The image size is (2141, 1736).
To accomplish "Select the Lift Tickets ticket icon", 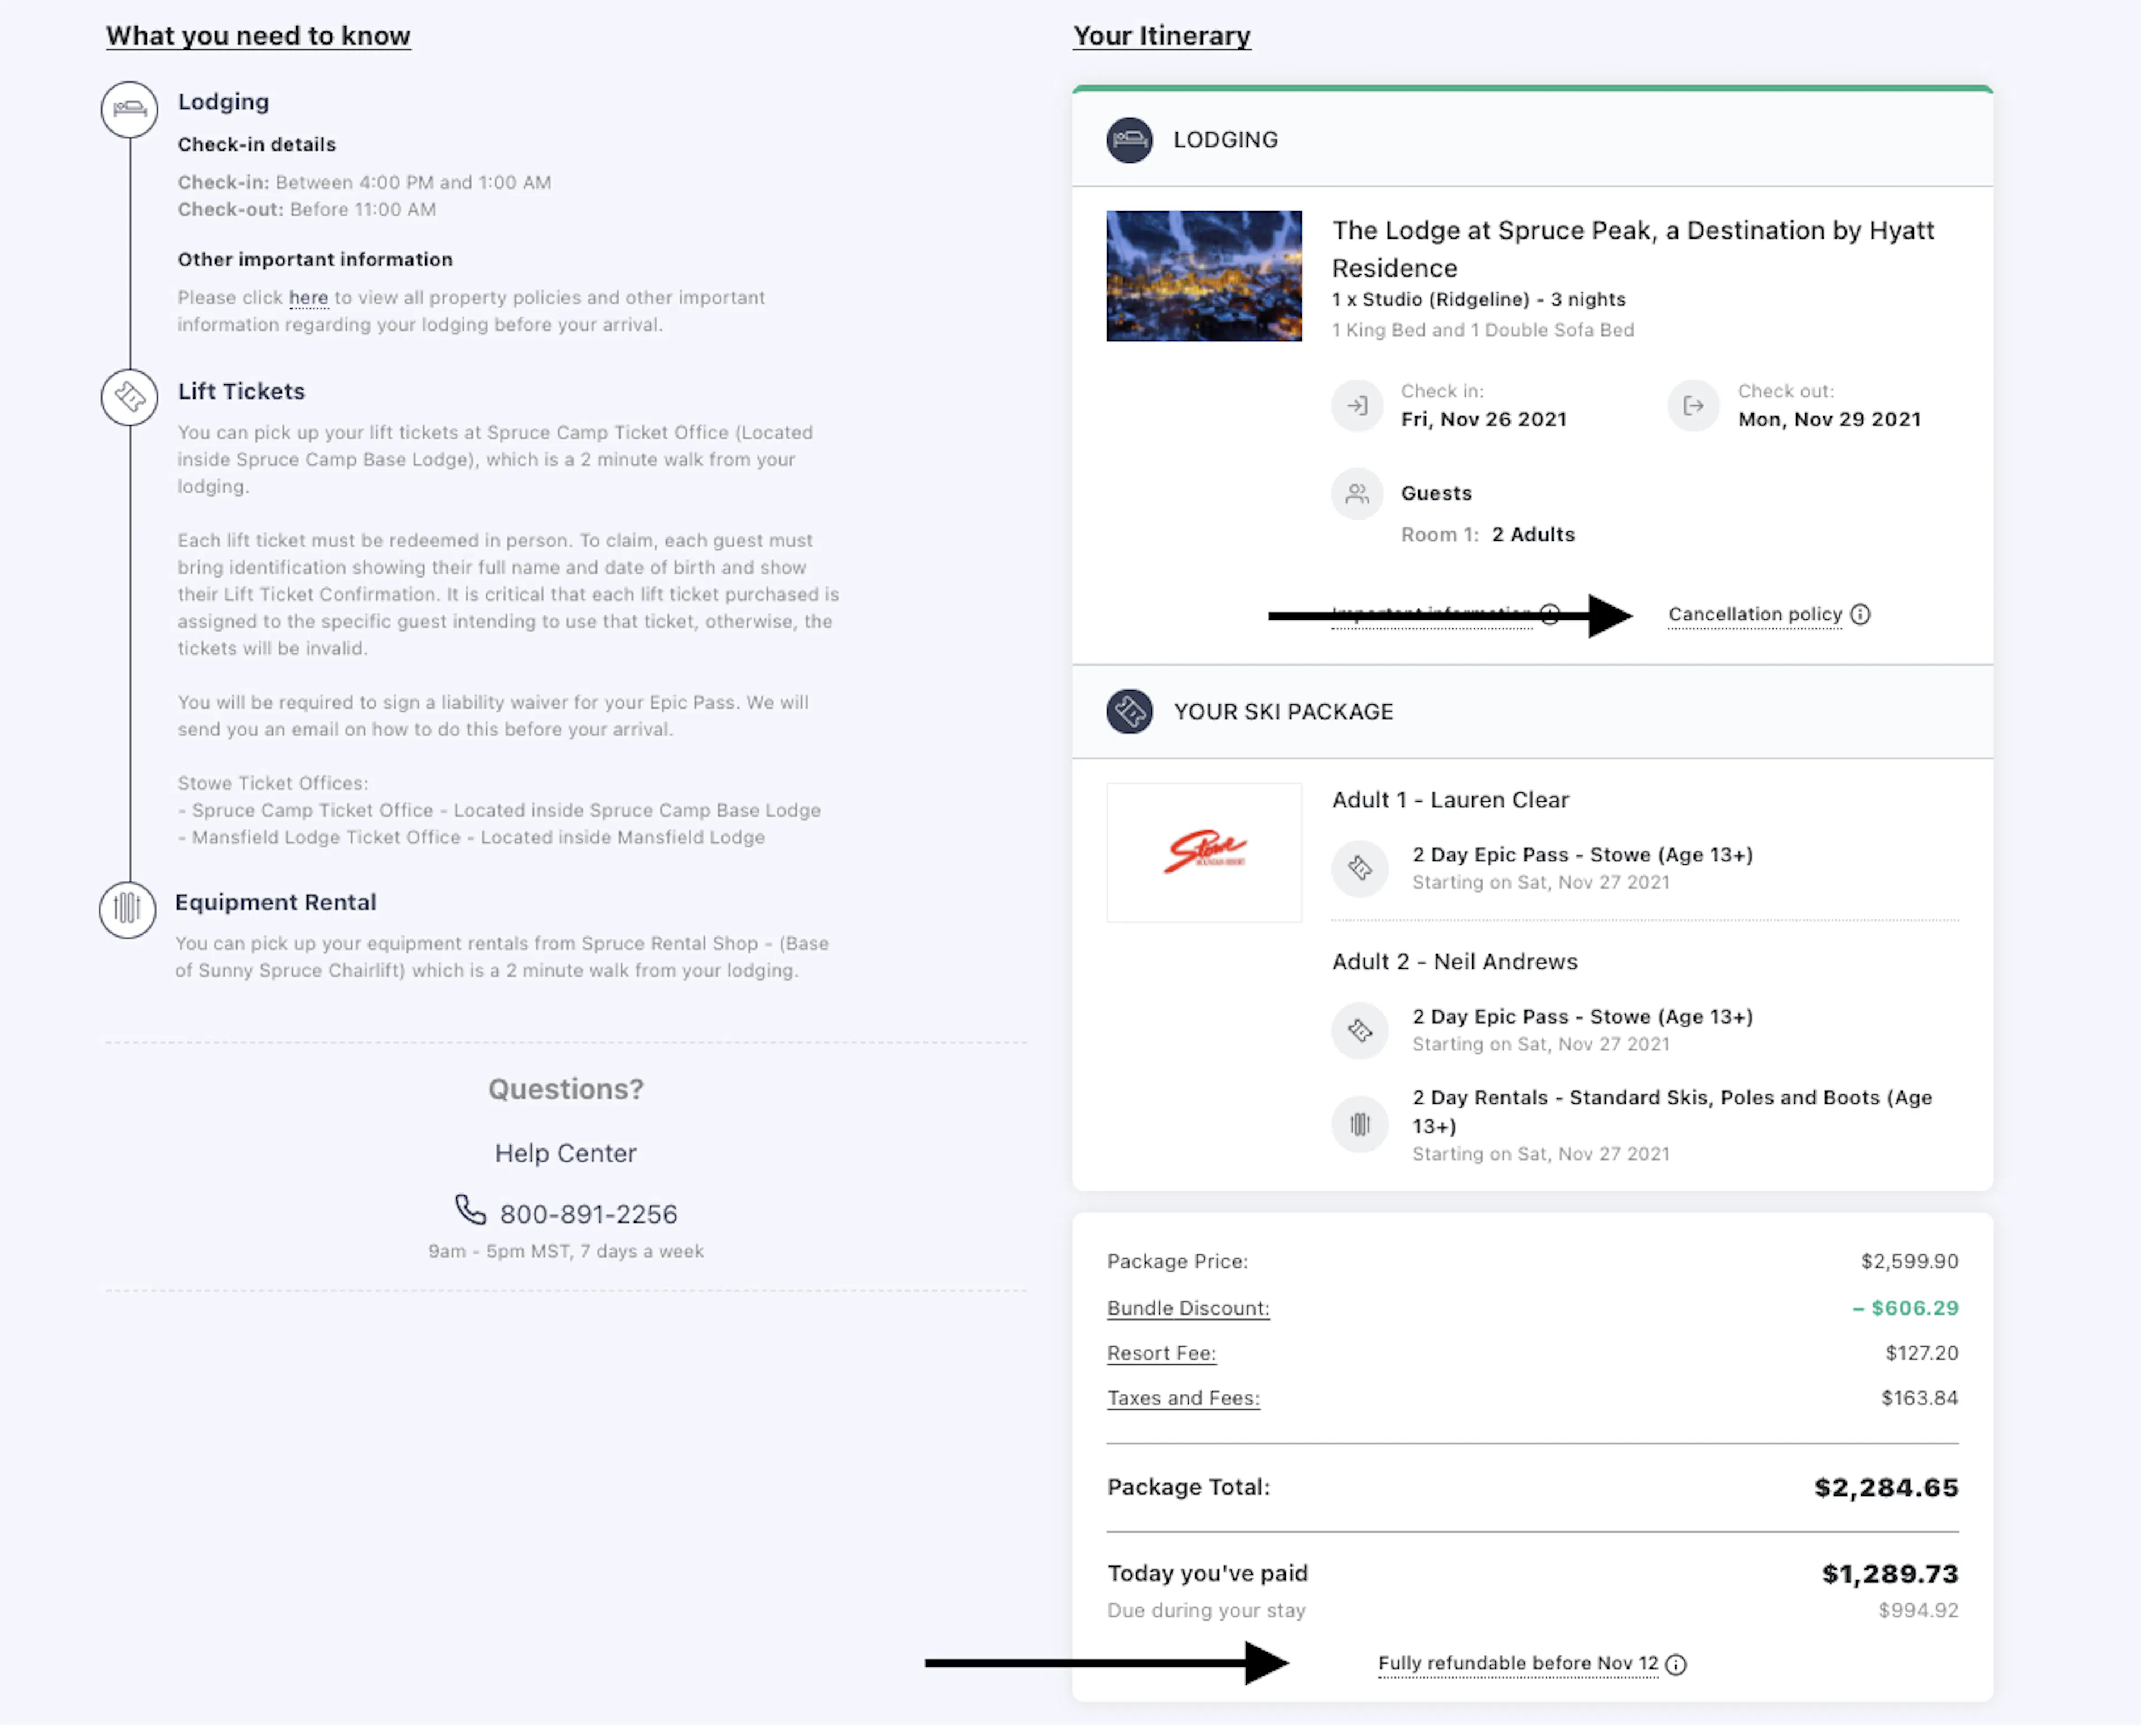I will point(129,397).
